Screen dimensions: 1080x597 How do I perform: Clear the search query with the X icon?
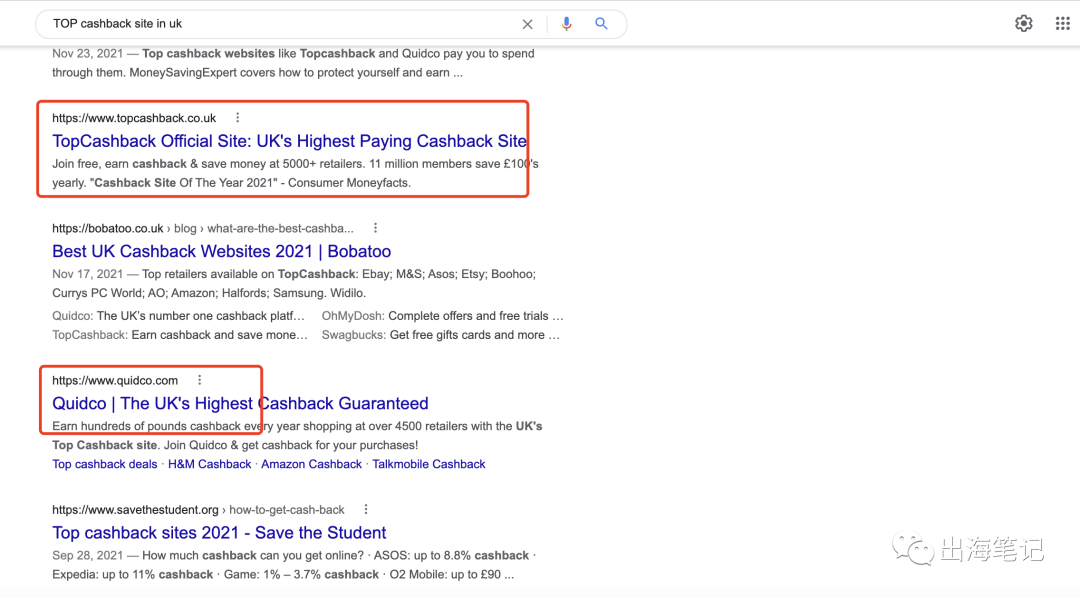point(528,24)
